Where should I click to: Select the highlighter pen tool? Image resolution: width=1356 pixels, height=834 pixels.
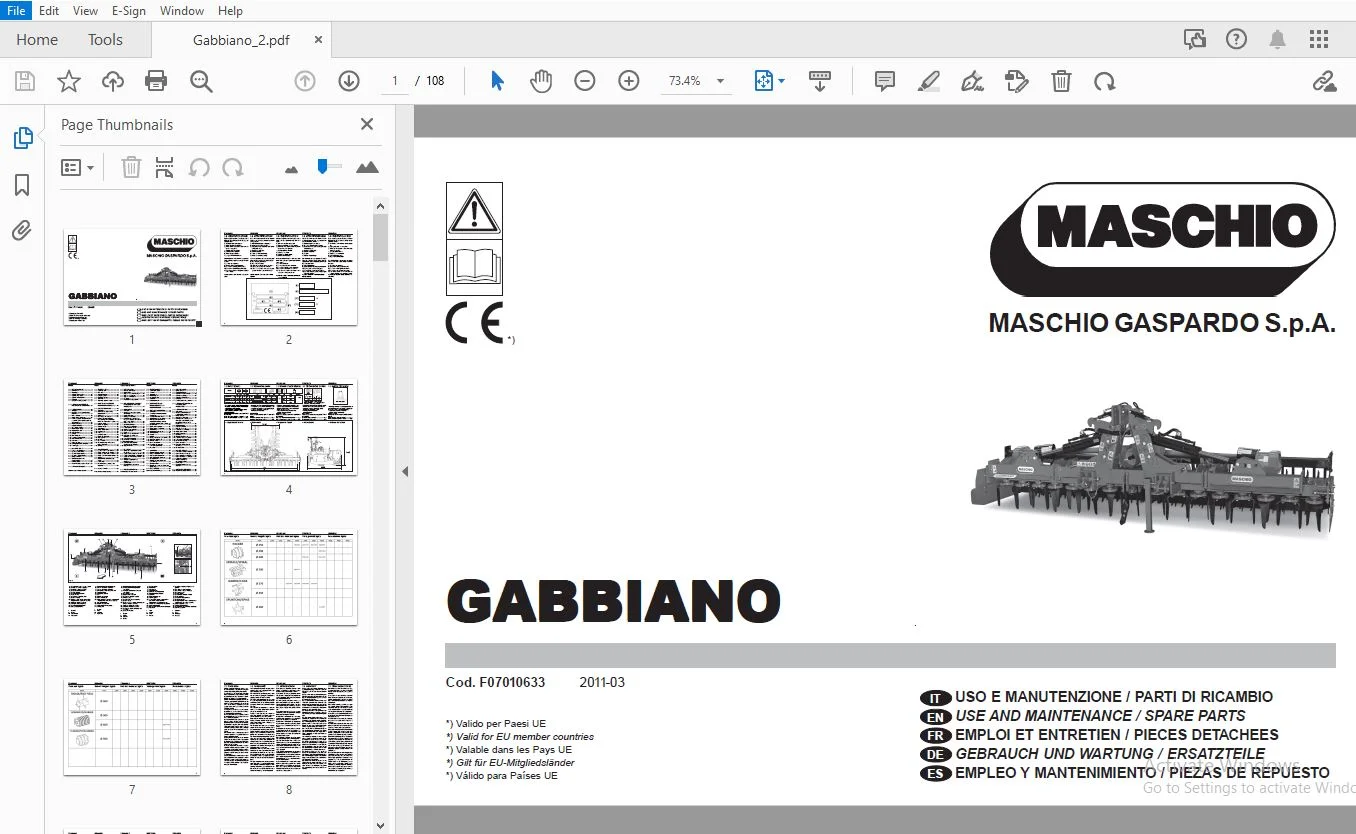point(929,81)
